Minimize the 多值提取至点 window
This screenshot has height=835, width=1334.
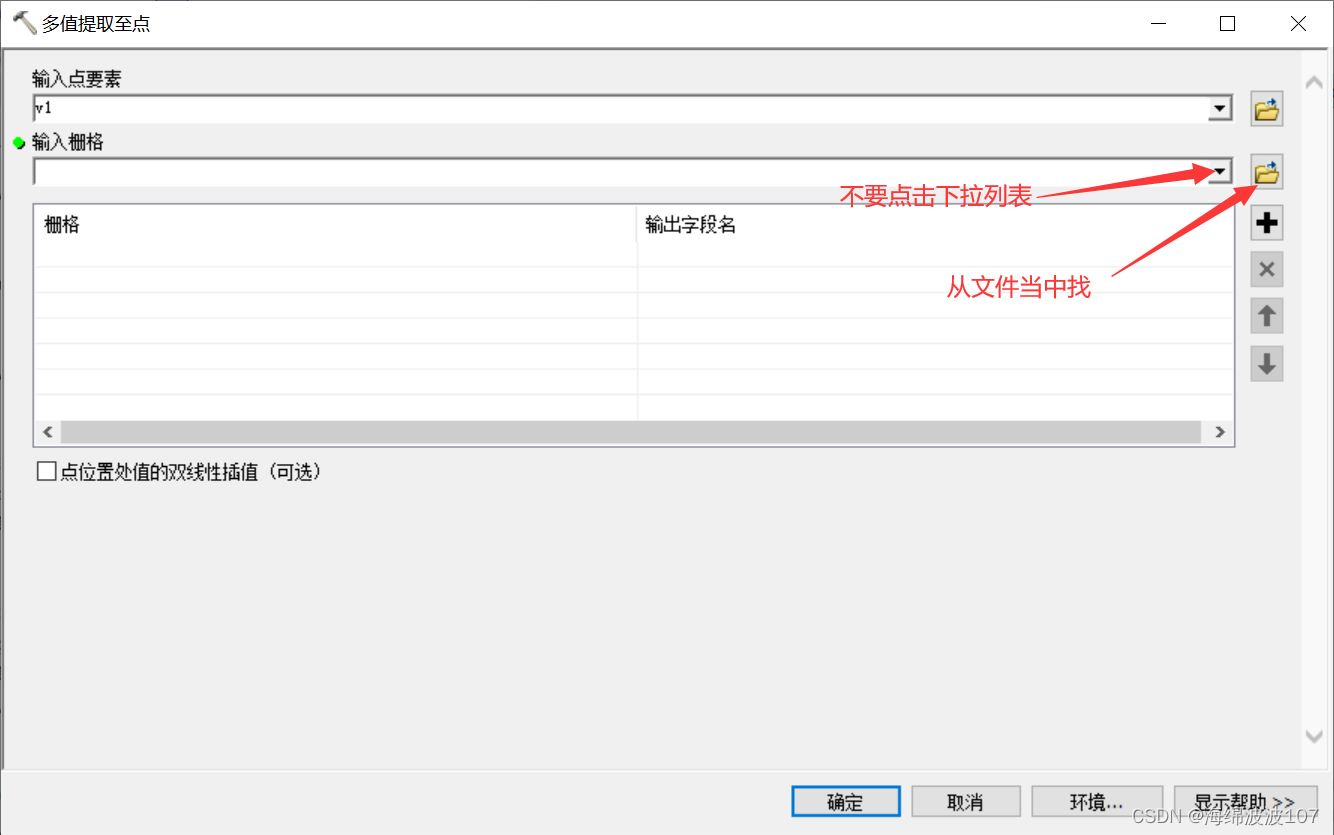tap(1158, 24)
